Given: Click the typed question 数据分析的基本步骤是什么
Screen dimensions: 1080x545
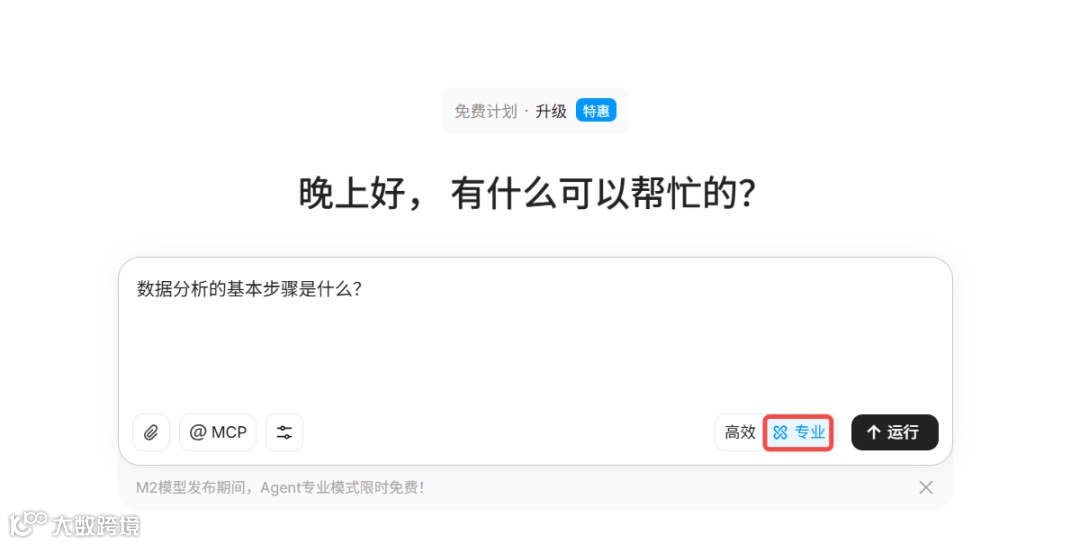Looking at the screenshot, I should tap(249, 289).
